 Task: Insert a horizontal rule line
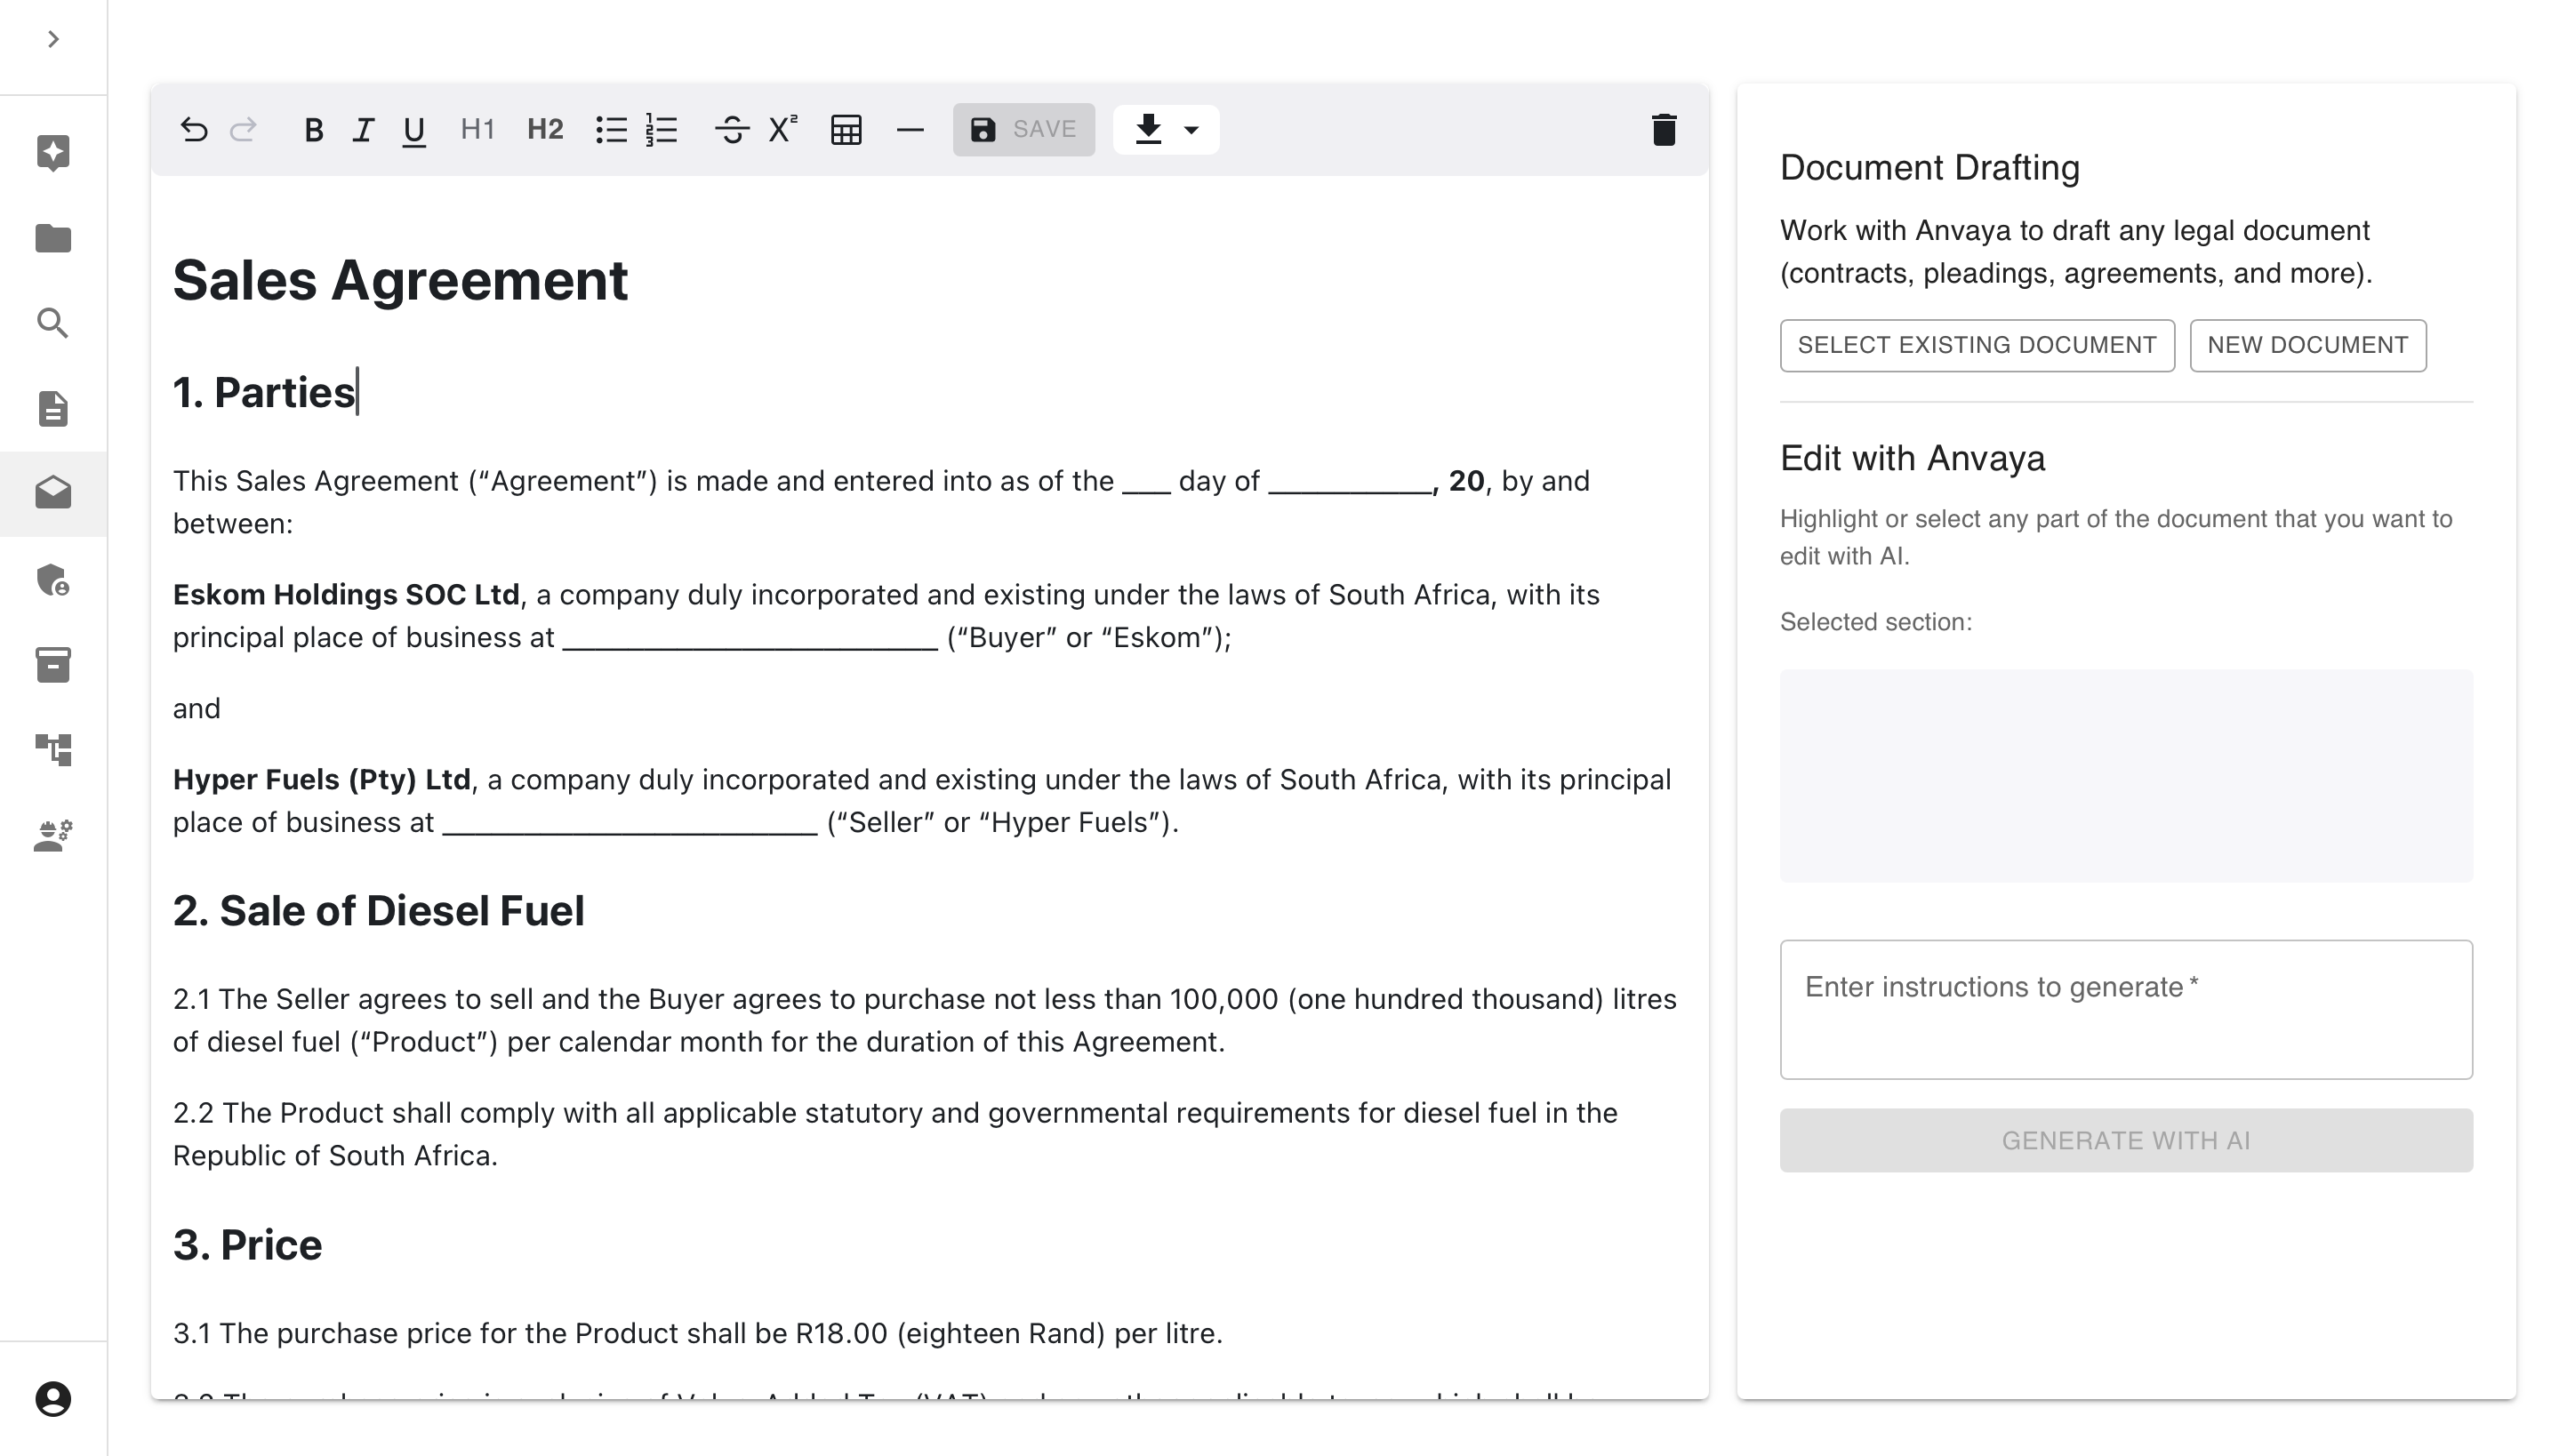click(909, 130)
